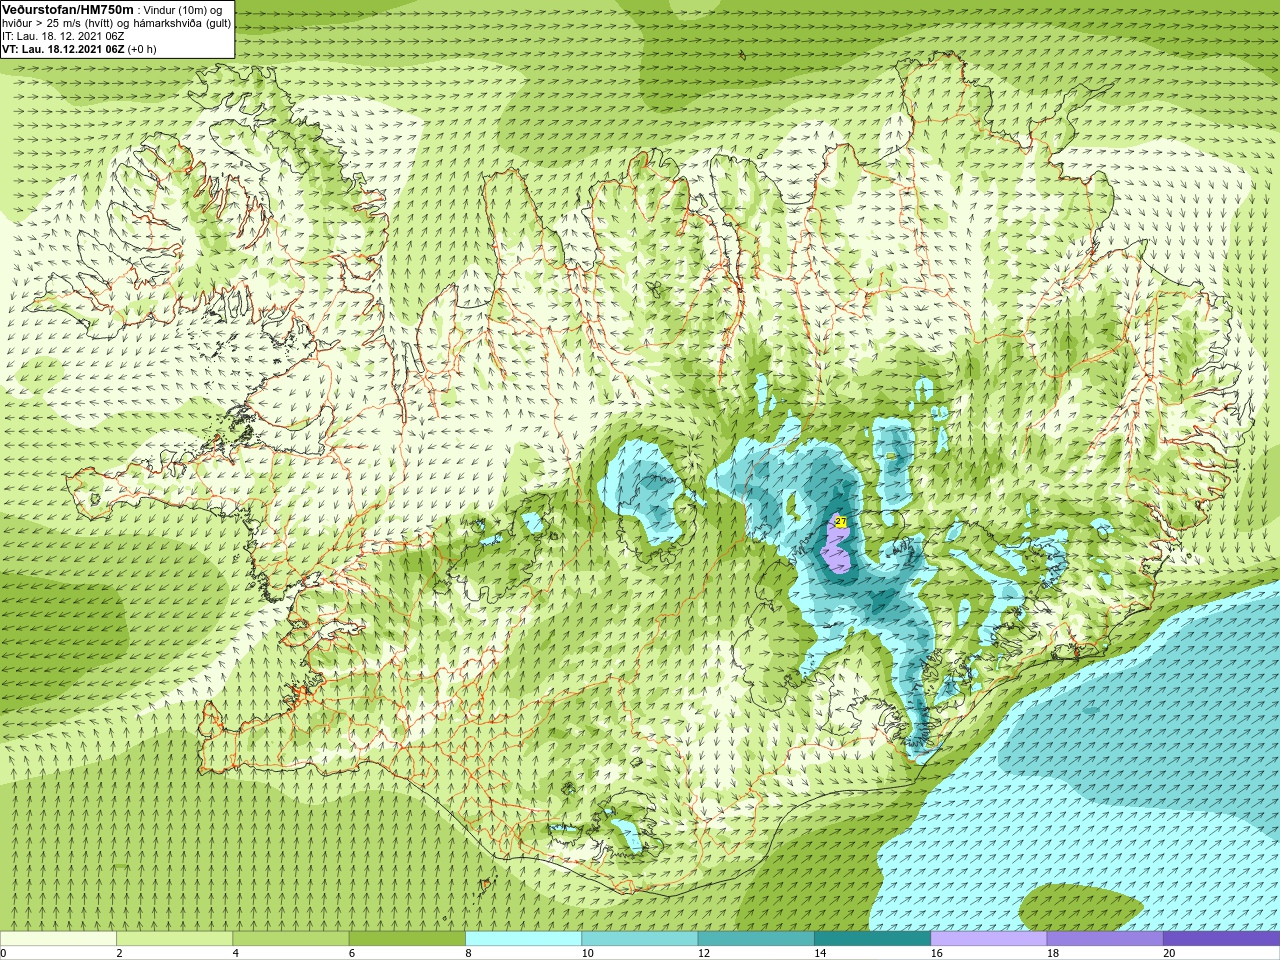
Task: Click the 'VT: Lau. 18.12.2021 06Z (+0 h)' line
Action: pyautogui.click(x=79, y=49)
